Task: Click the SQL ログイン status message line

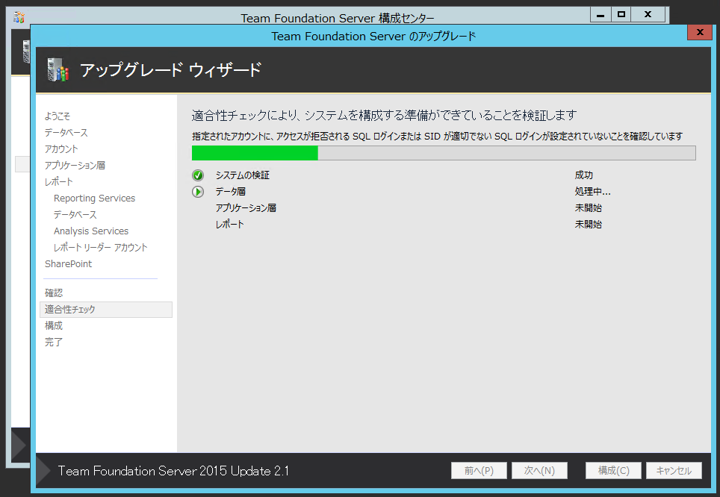Action: 437,136
